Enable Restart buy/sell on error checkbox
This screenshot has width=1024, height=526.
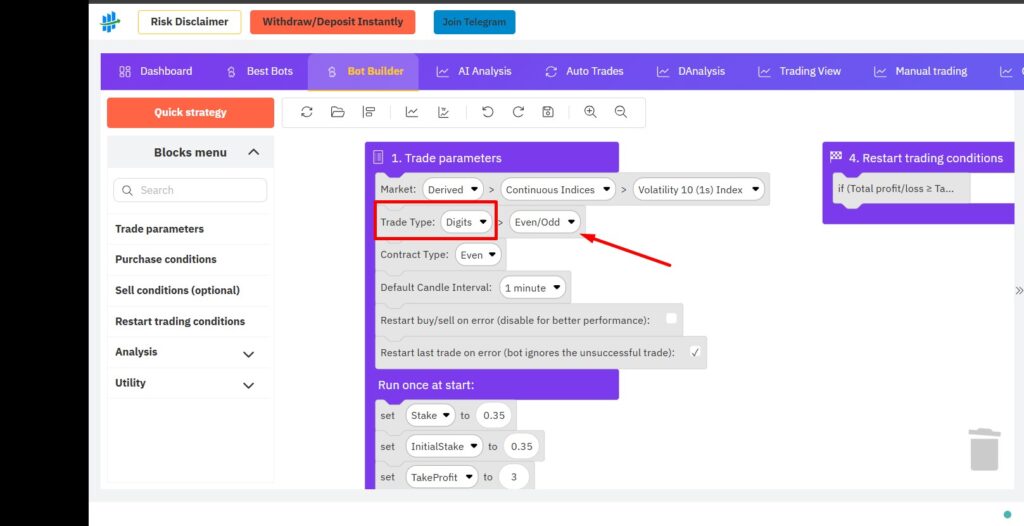pos(671,320)
